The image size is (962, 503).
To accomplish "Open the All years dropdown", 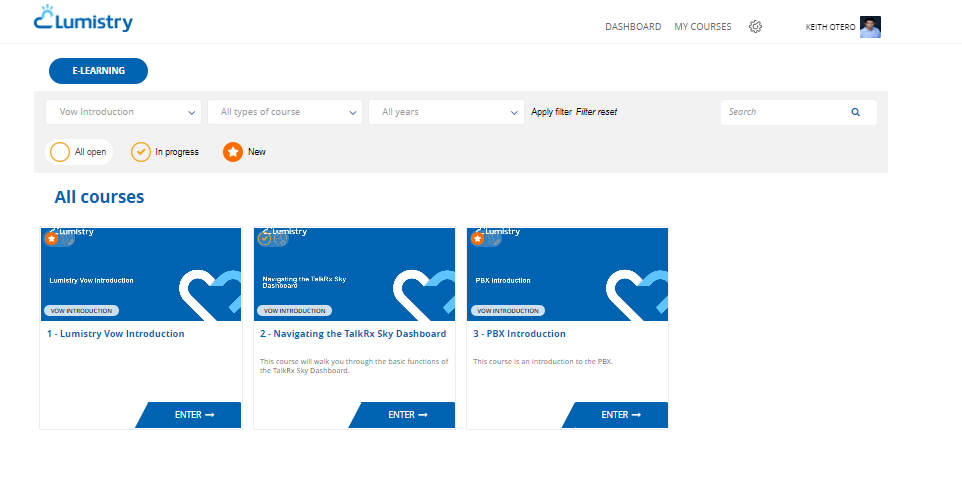I will pos(446,112).
